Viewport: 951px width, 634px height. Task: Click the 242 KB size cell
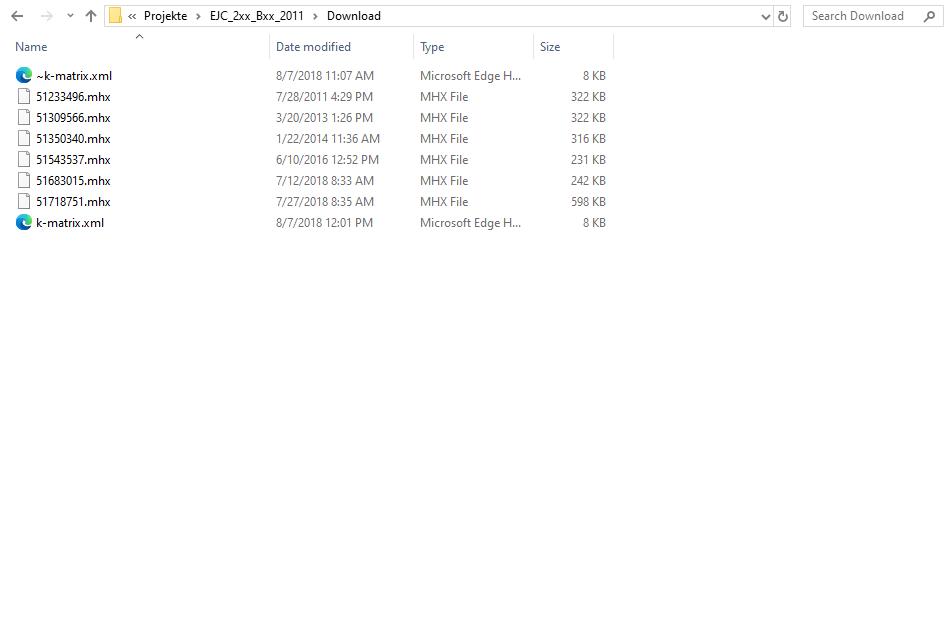tap(588, 181)
